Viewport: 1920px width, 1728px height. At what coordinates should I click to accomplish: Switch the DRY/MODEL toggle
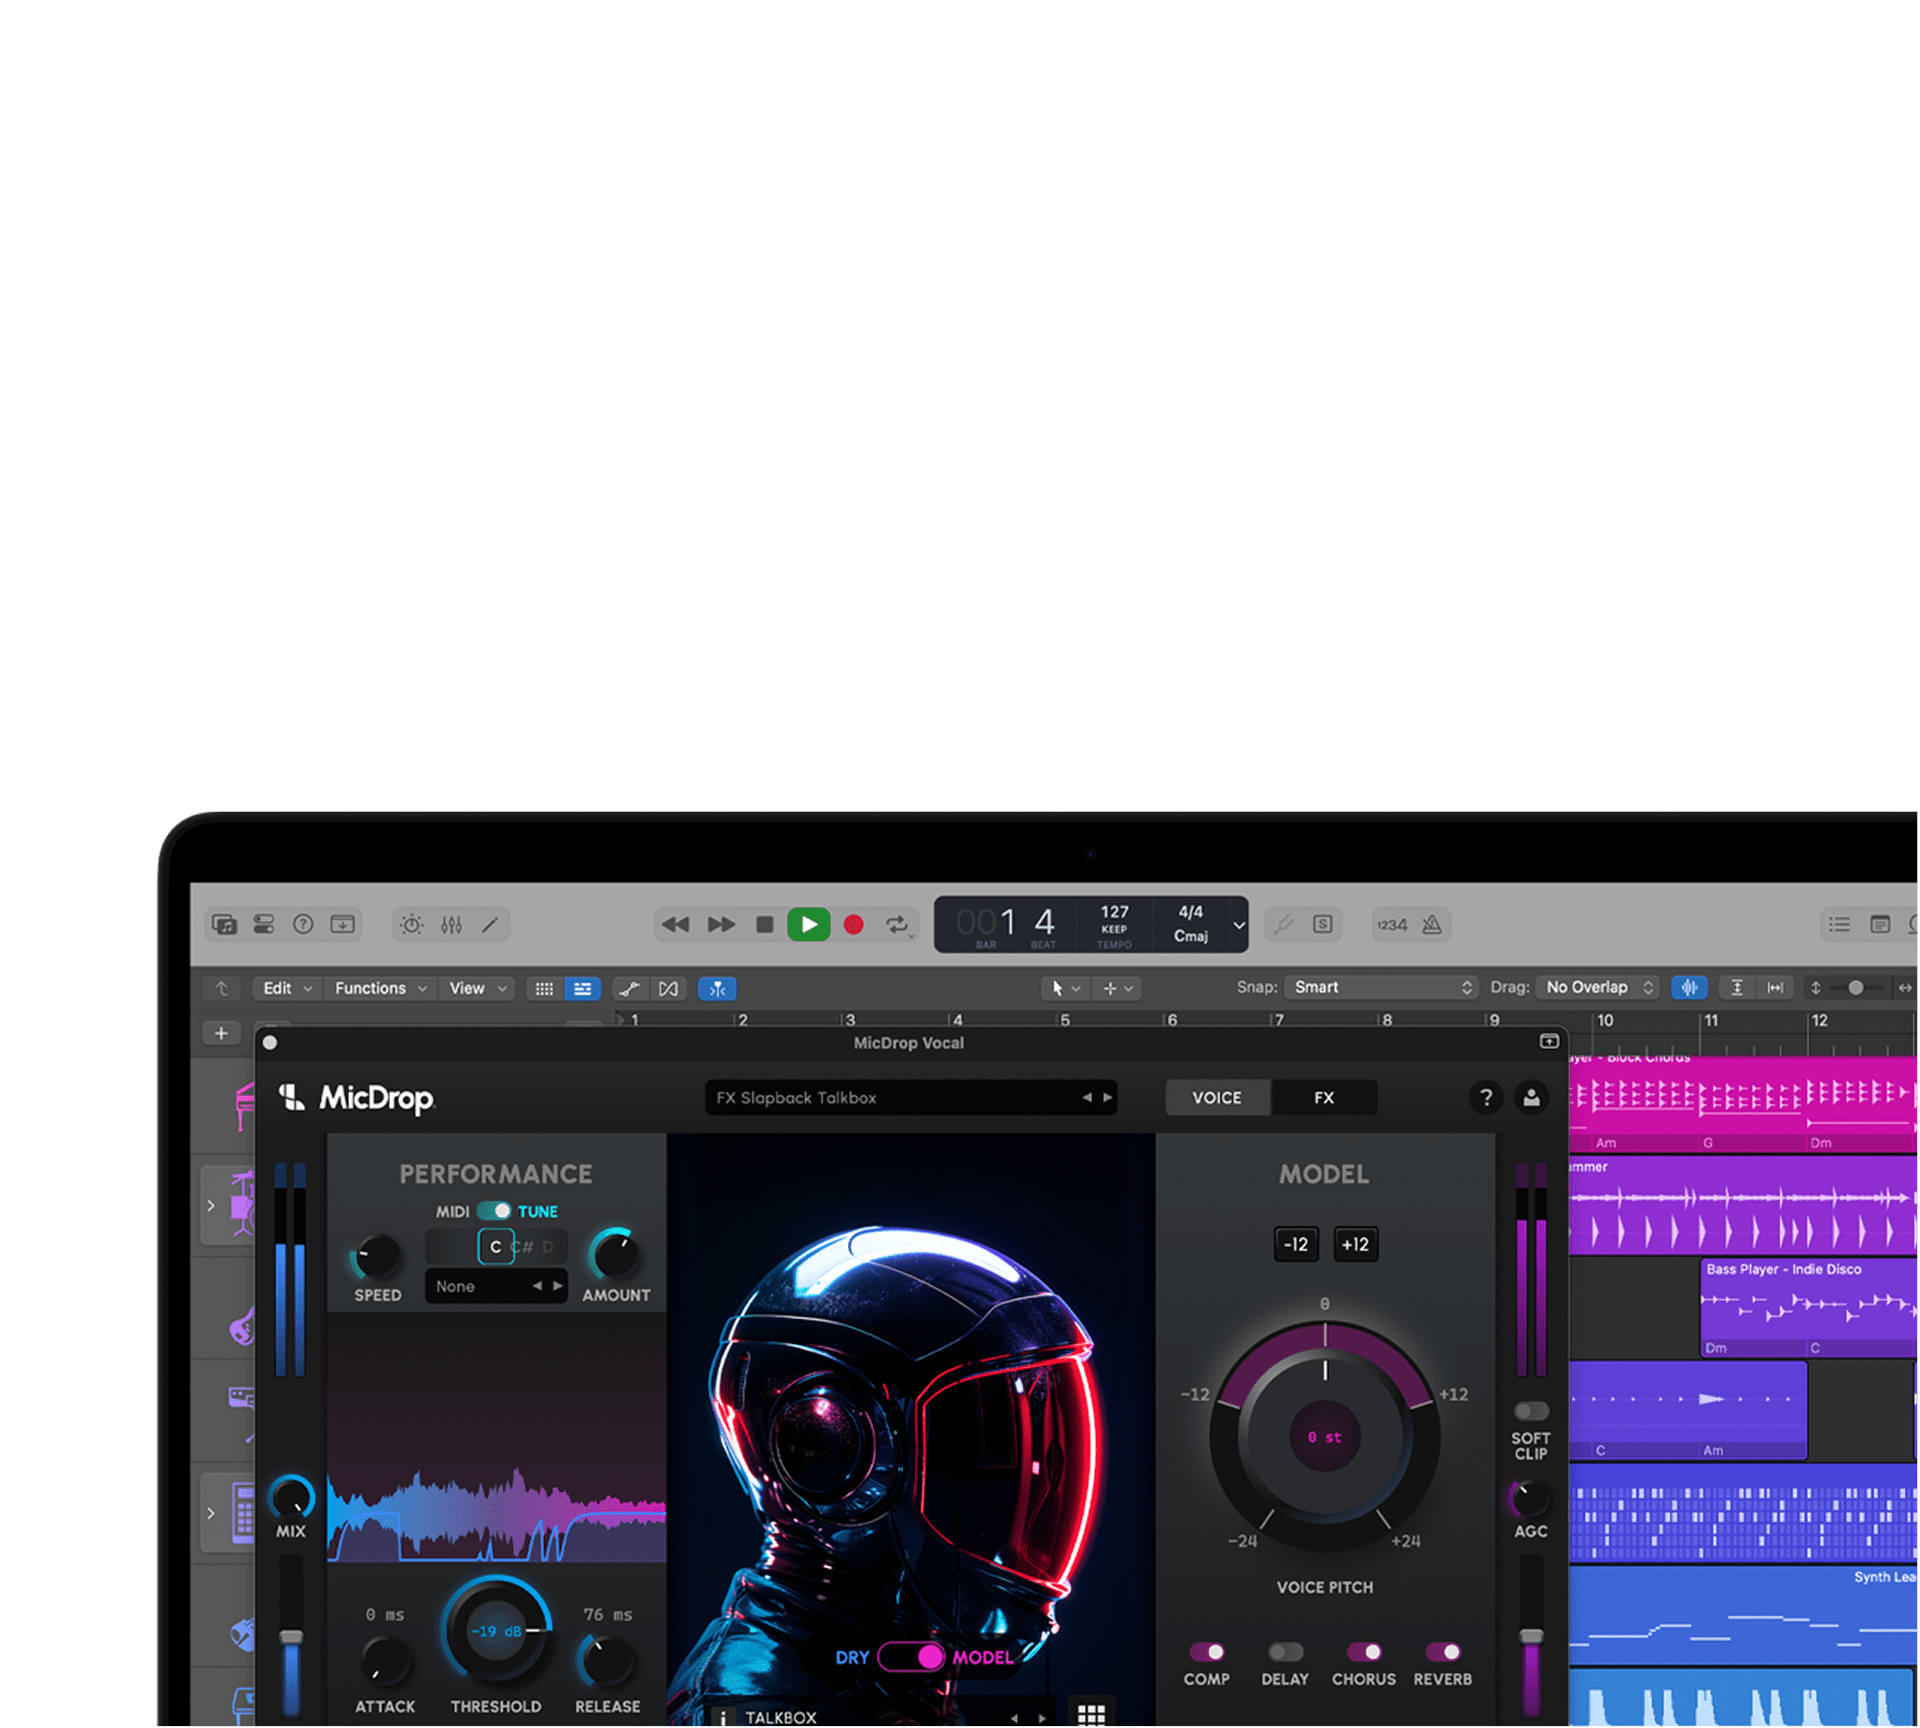pyautogui.click(x=911, y=1656)
